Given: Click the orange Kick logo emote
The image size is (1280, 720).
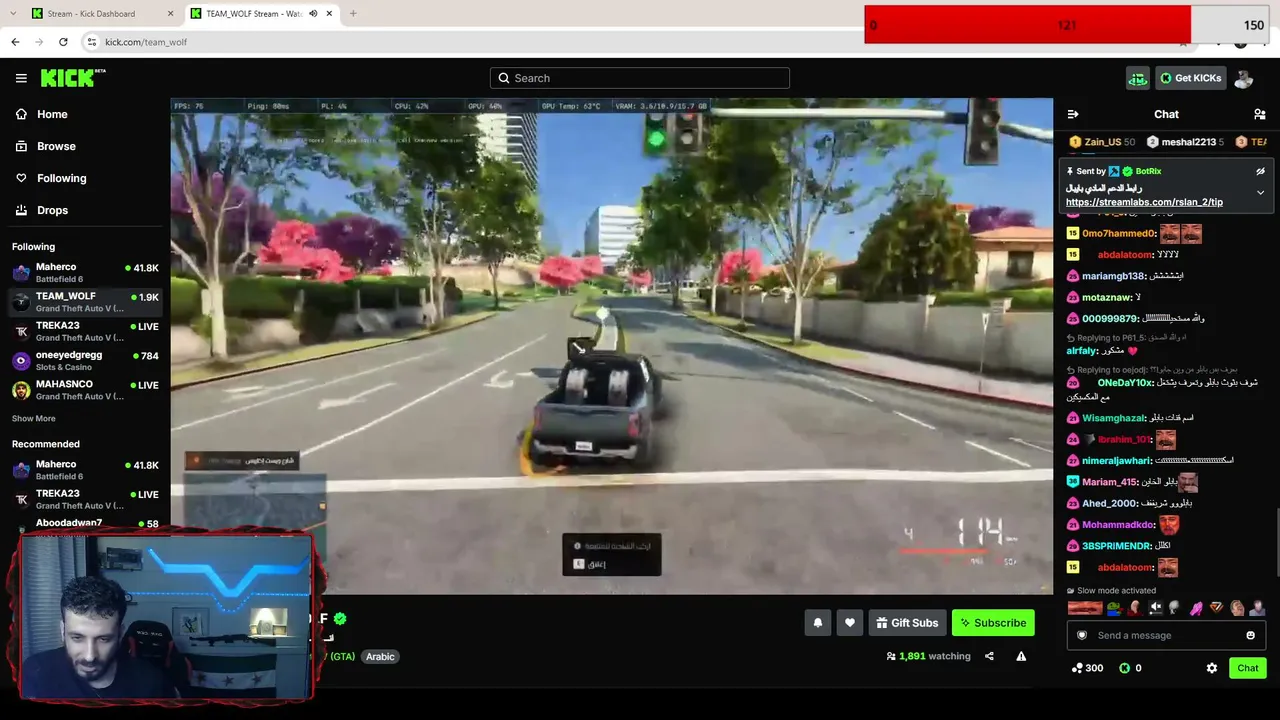Looking at the screenshot, I should pos(1216,608).
